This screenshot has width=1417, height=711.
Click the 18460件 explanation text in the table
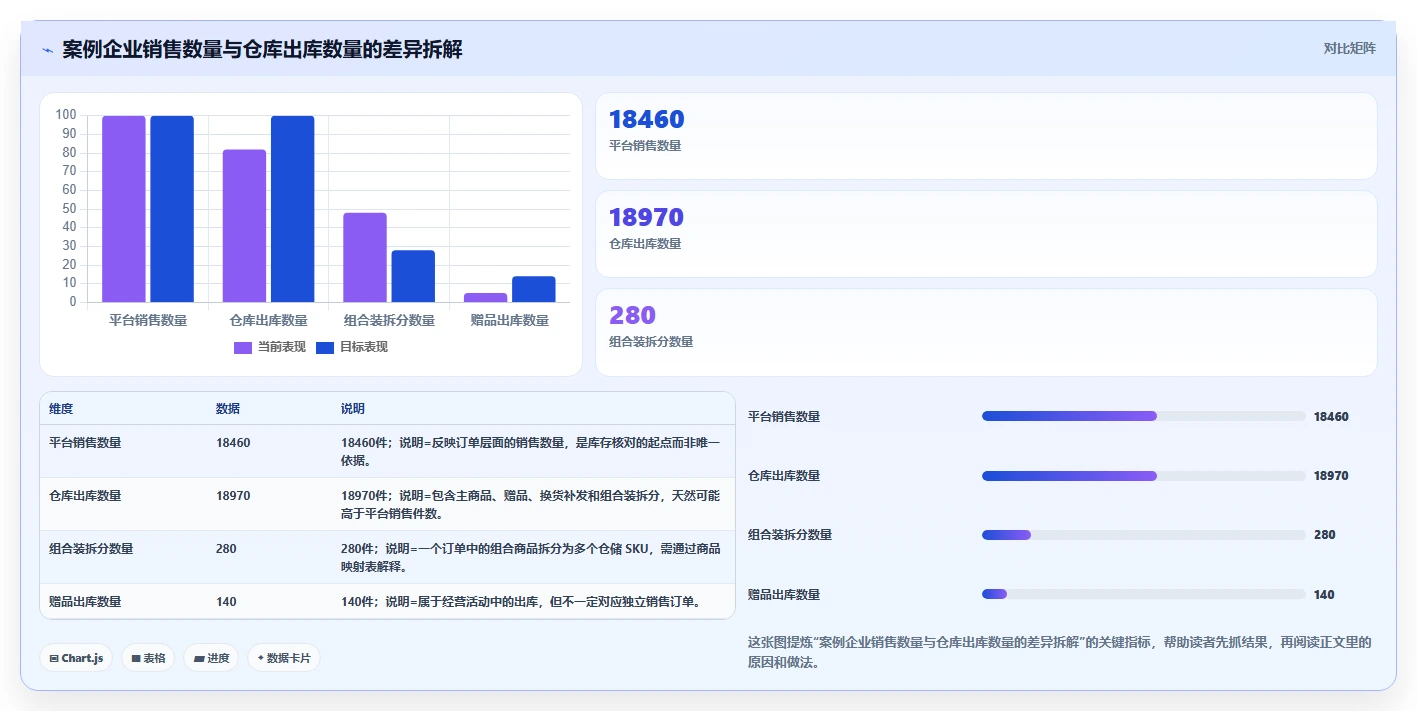[x=531, y=451]
